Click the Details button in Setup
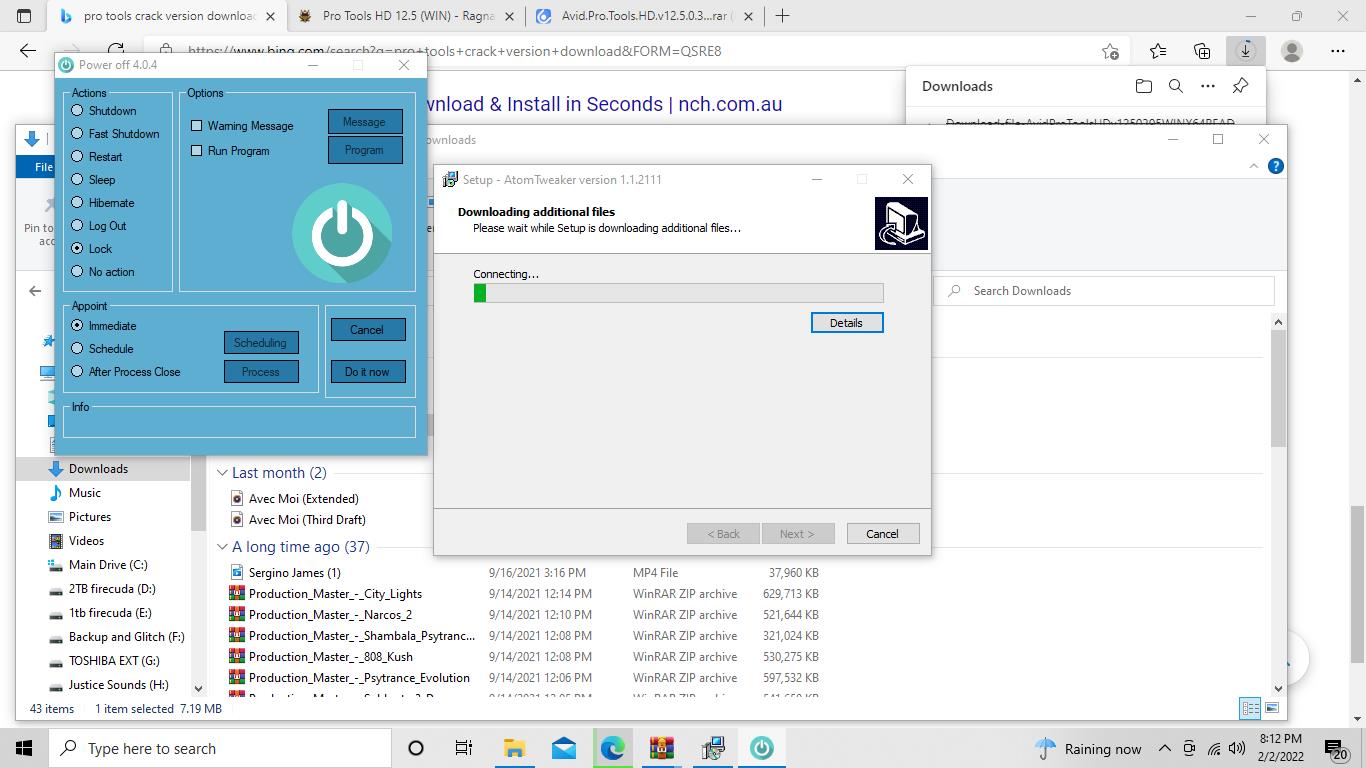This screenshot has width=1366, height=768. coord(846,323)
